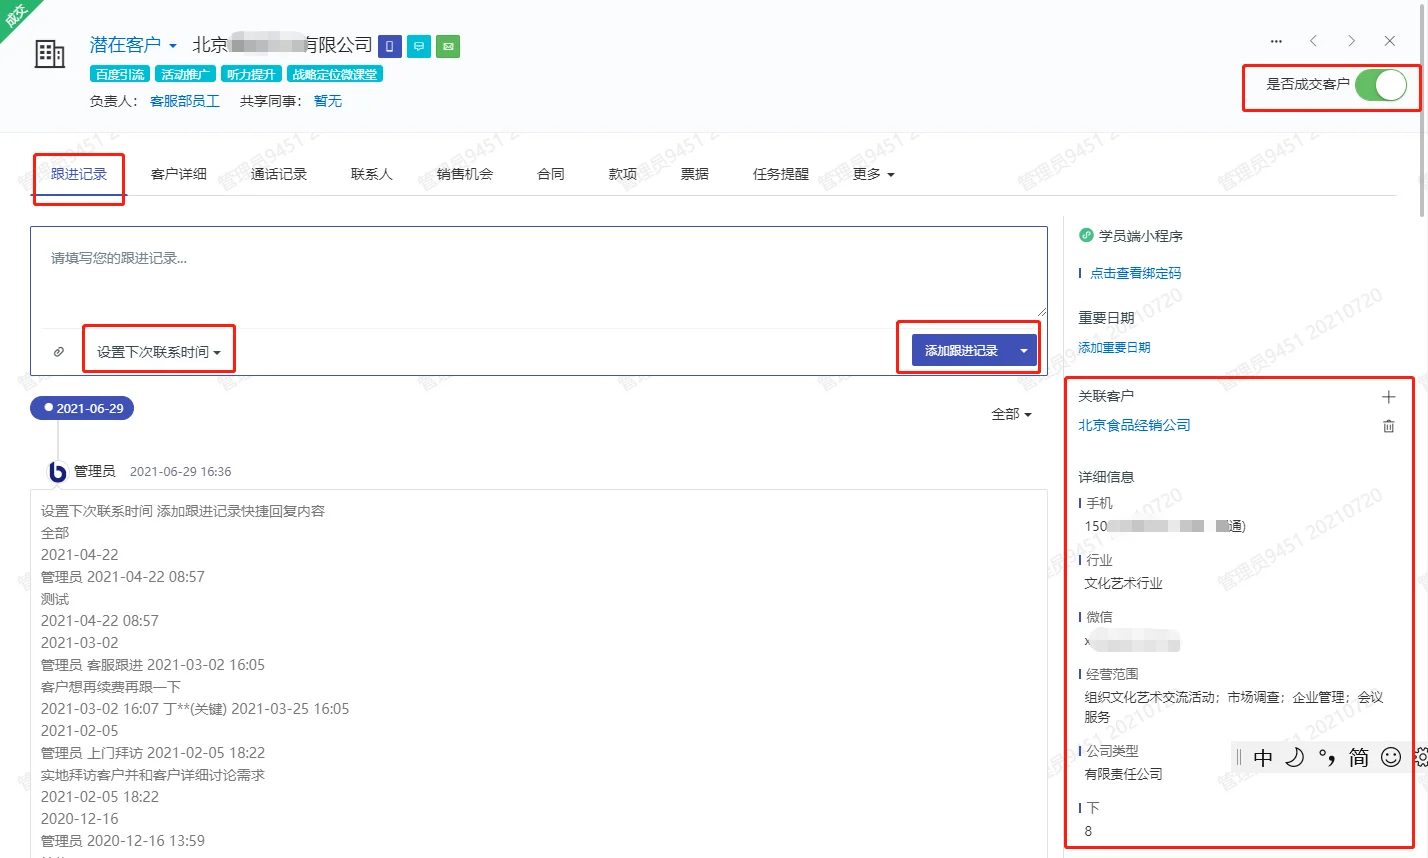Click the 战略定位微课堂 tag
1428x858 pixels.
coord(335,74)
